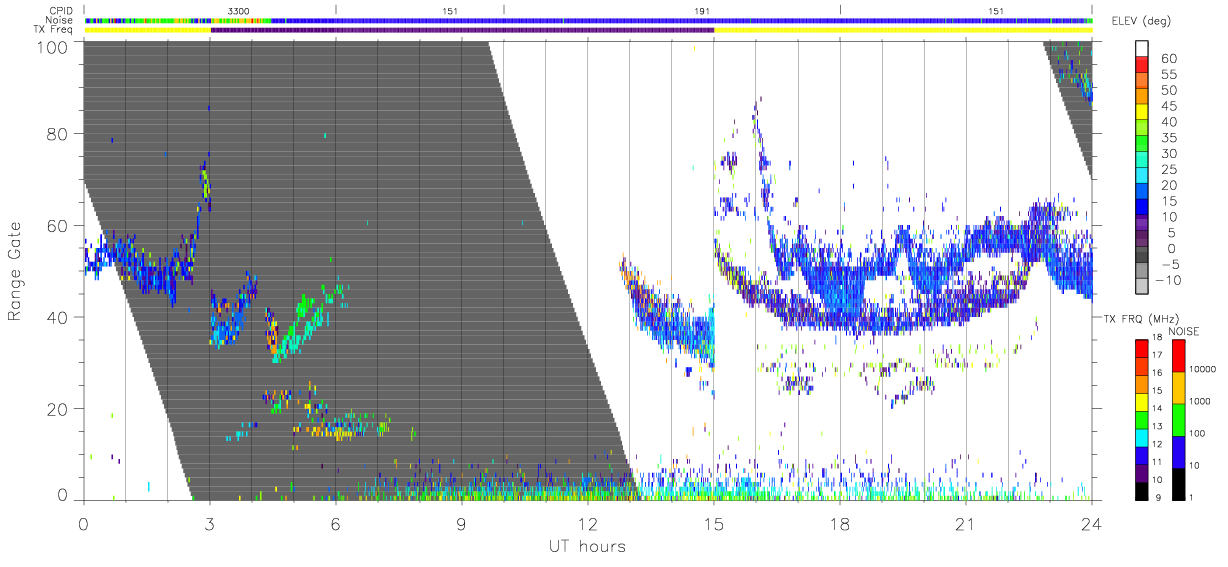
Task: Click the orange swatch in the NOISE colorbar
Action: click(1179, 387)
